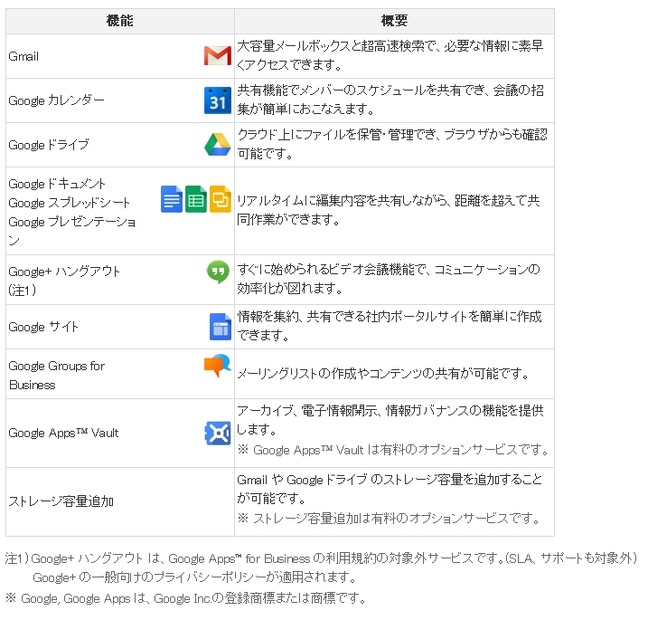Click the ストレージ容量追加は有料 note
Viewport: 648px width, 620px height.
coord(389,518)
